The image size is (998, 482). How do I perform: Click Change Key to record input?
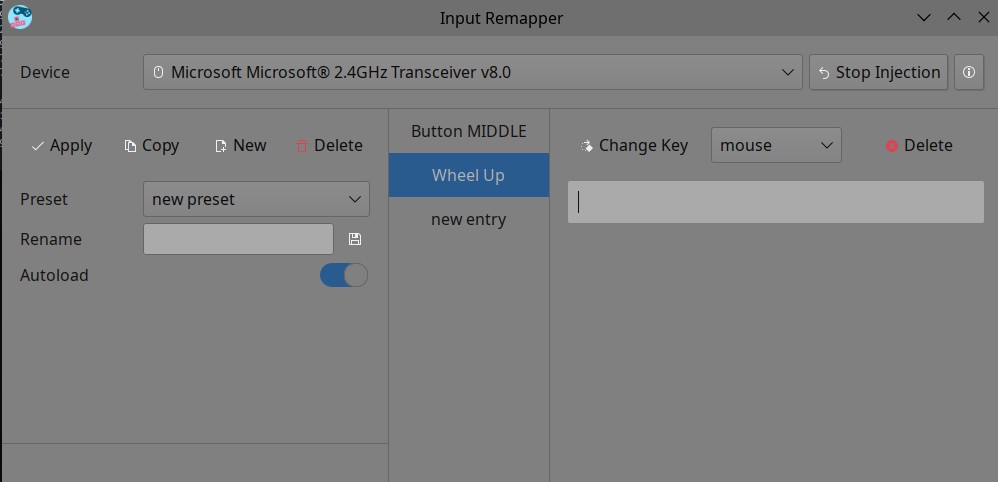634,145
